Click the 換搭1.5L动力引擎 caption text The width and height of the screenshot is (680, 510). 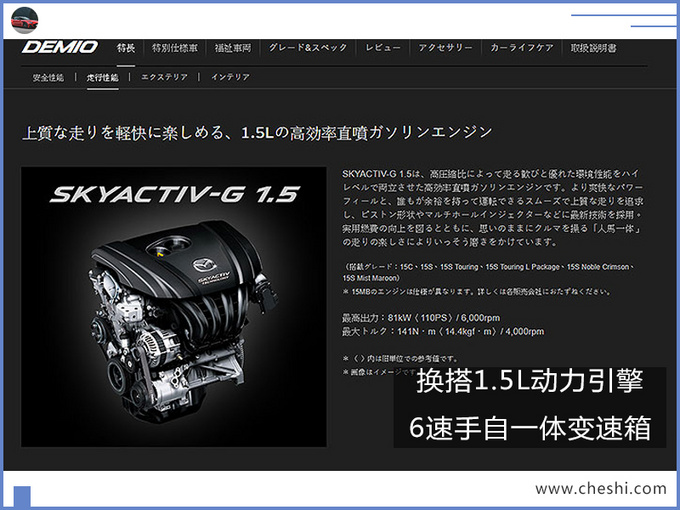click(x=530, y=382)
